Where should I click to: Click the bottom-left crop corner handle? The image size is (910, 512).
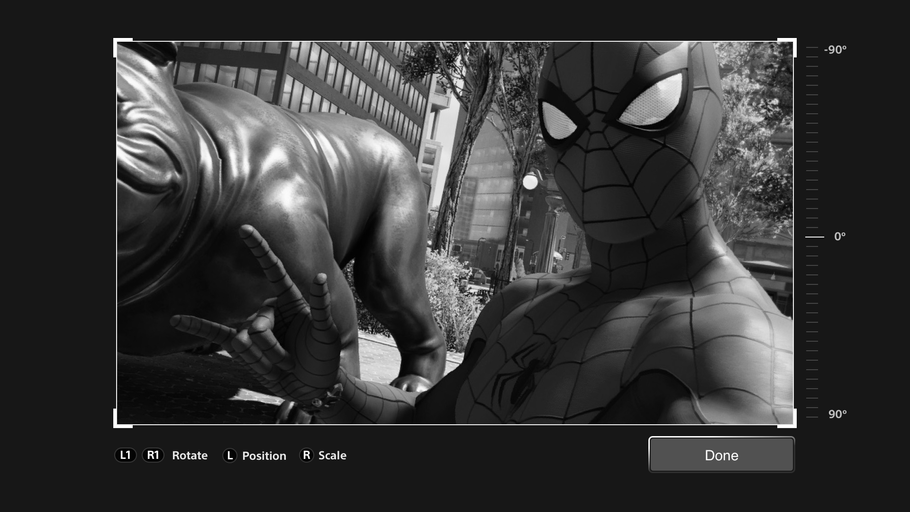(x=122, y=419)
